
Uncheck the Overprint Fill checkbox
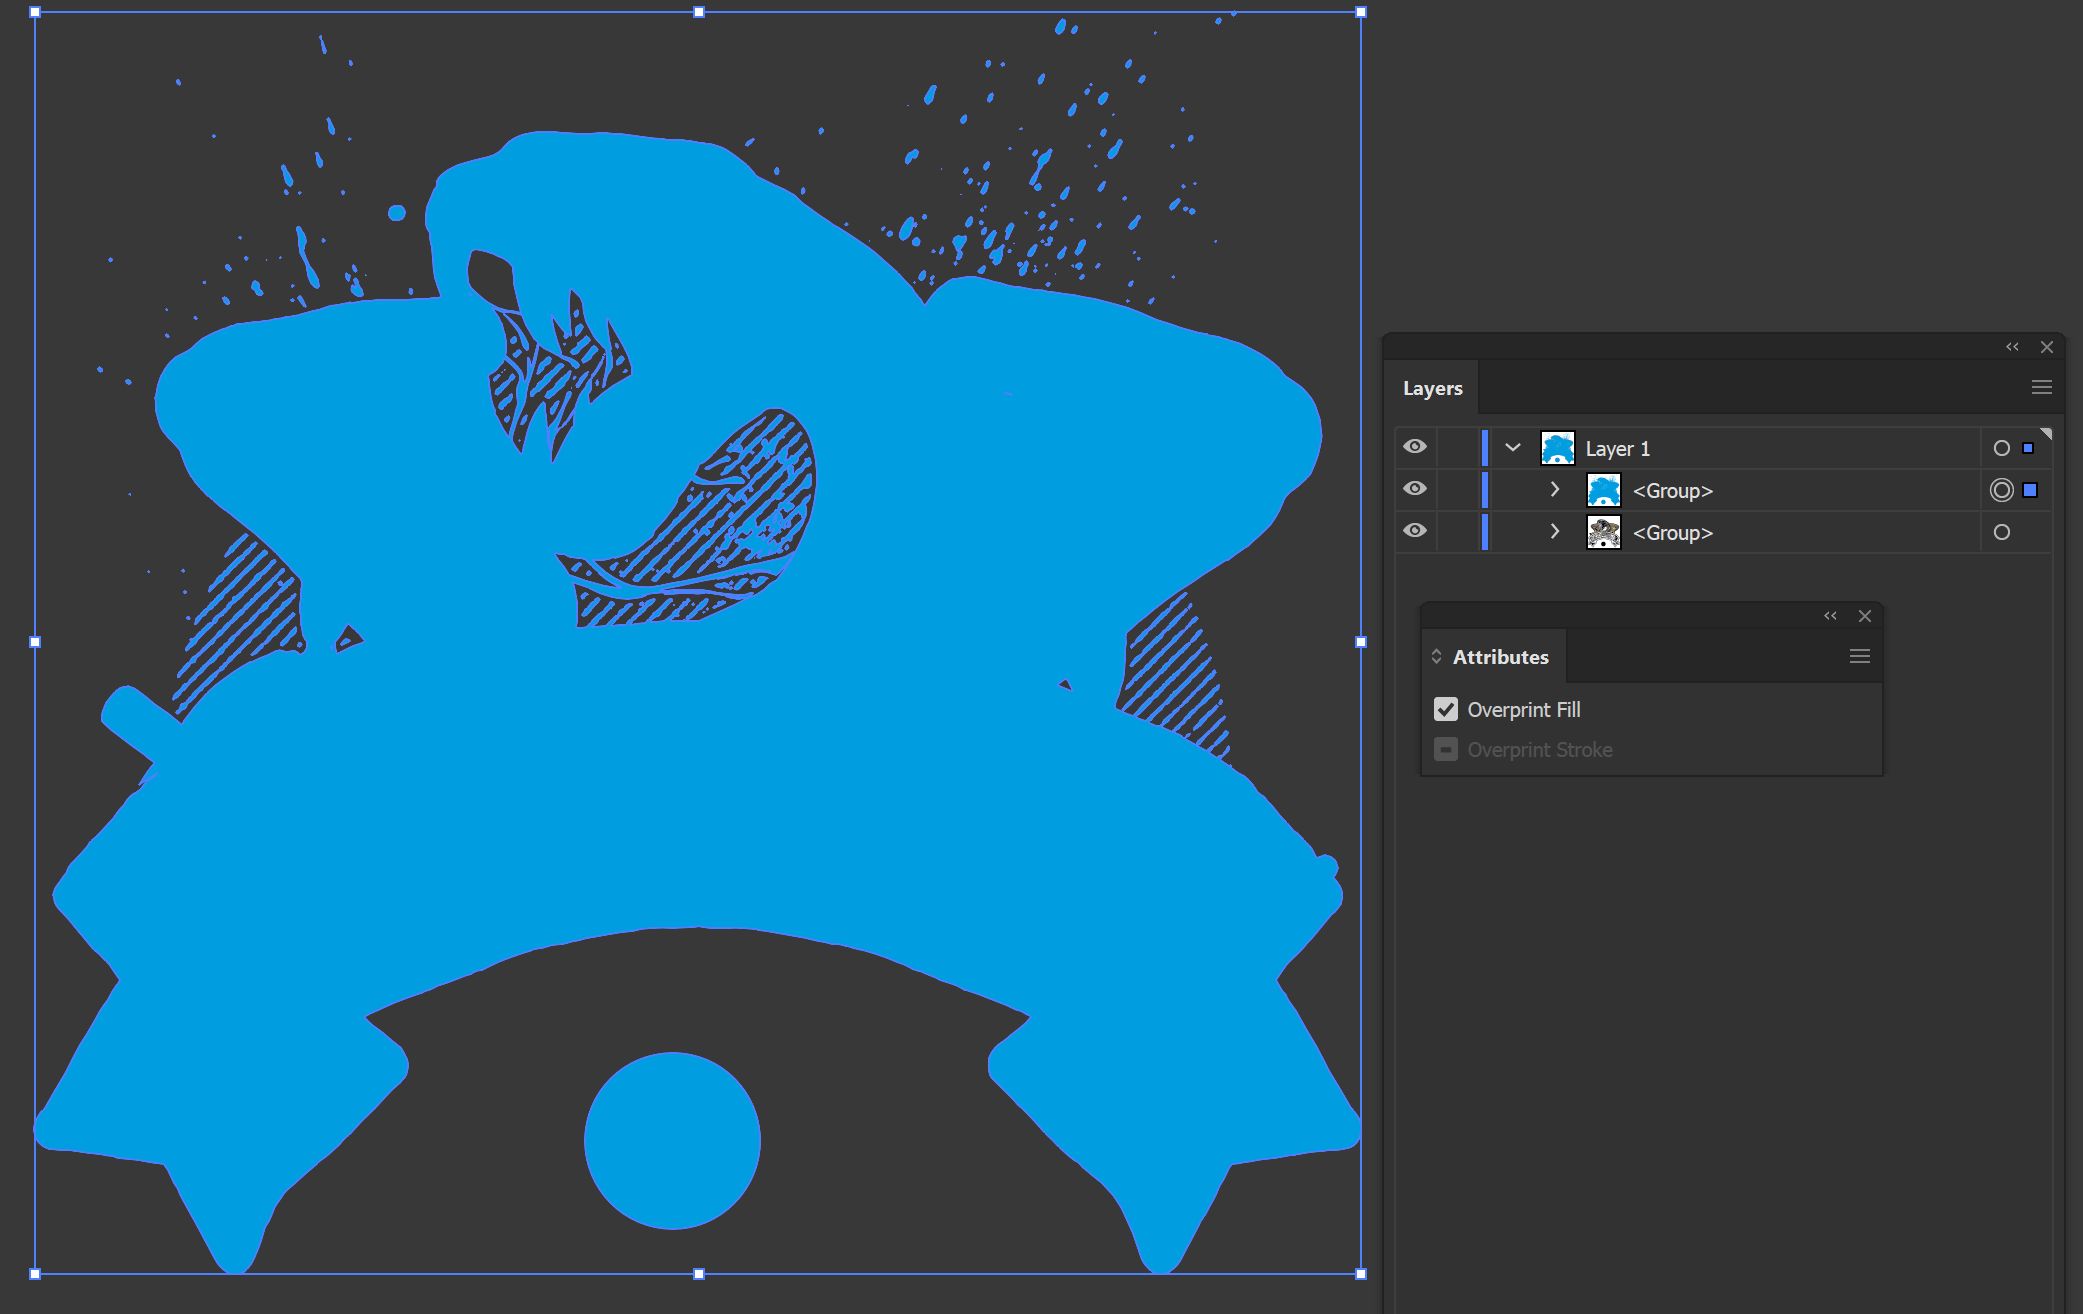pos(1446,709)
